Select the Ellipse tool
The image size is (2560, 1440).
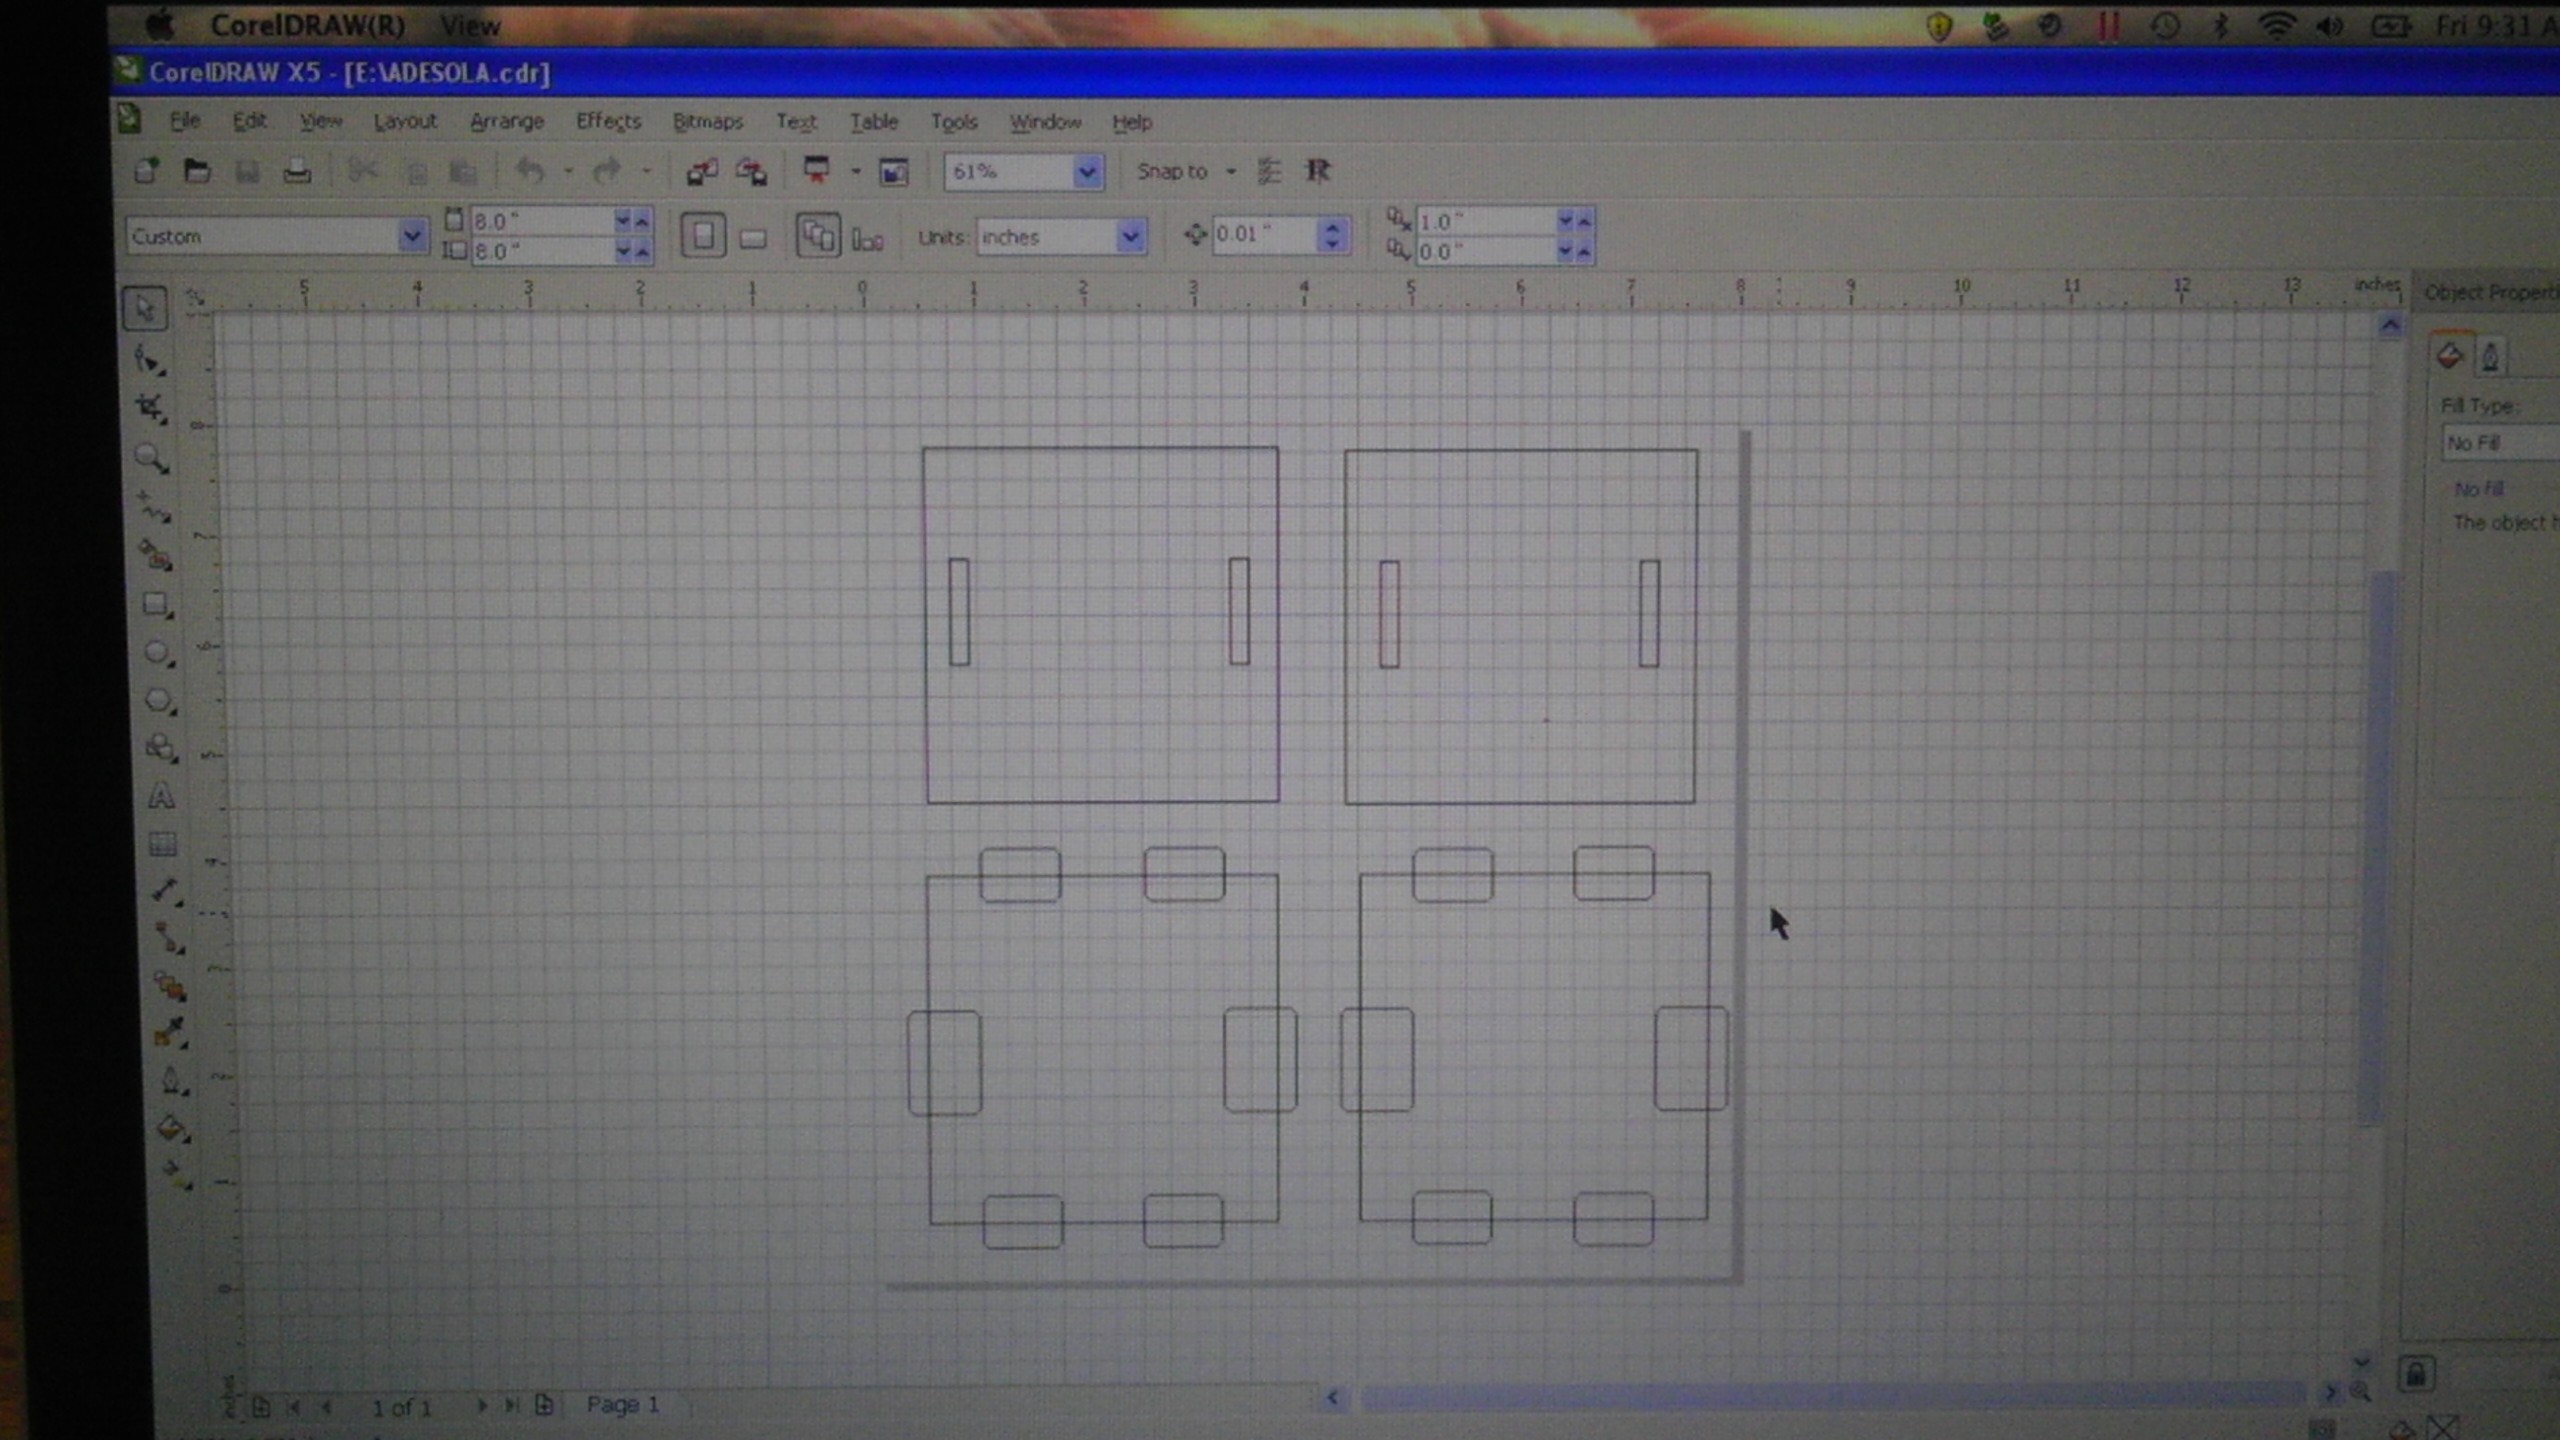click(157, 654)
